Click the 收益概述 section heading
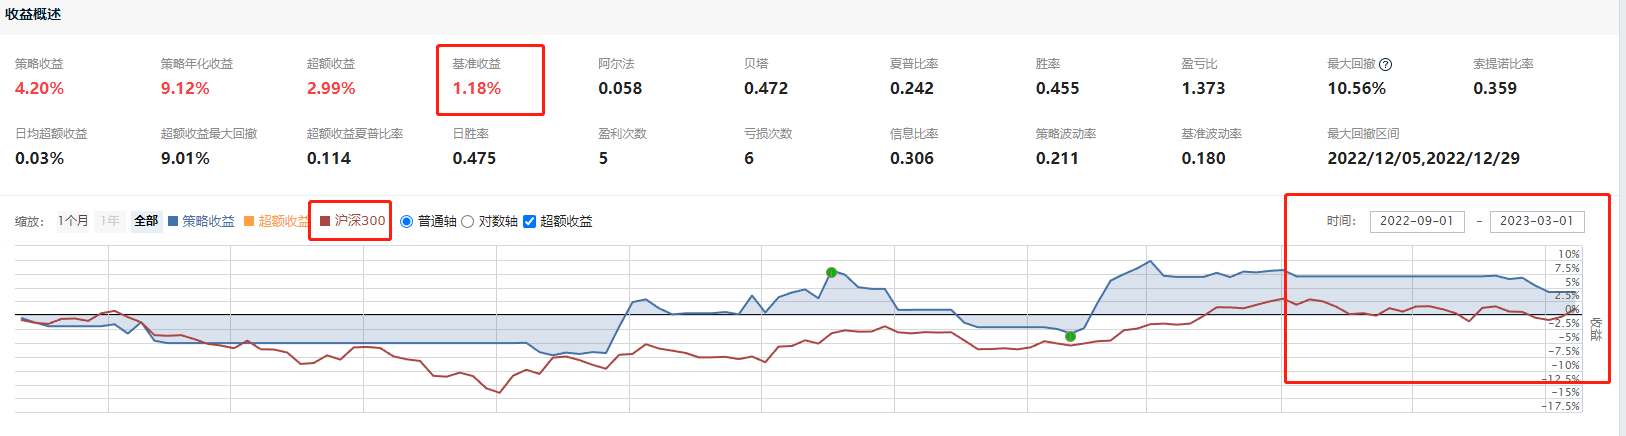This screenshot has height=436, width=1626. tap(33, 14)
